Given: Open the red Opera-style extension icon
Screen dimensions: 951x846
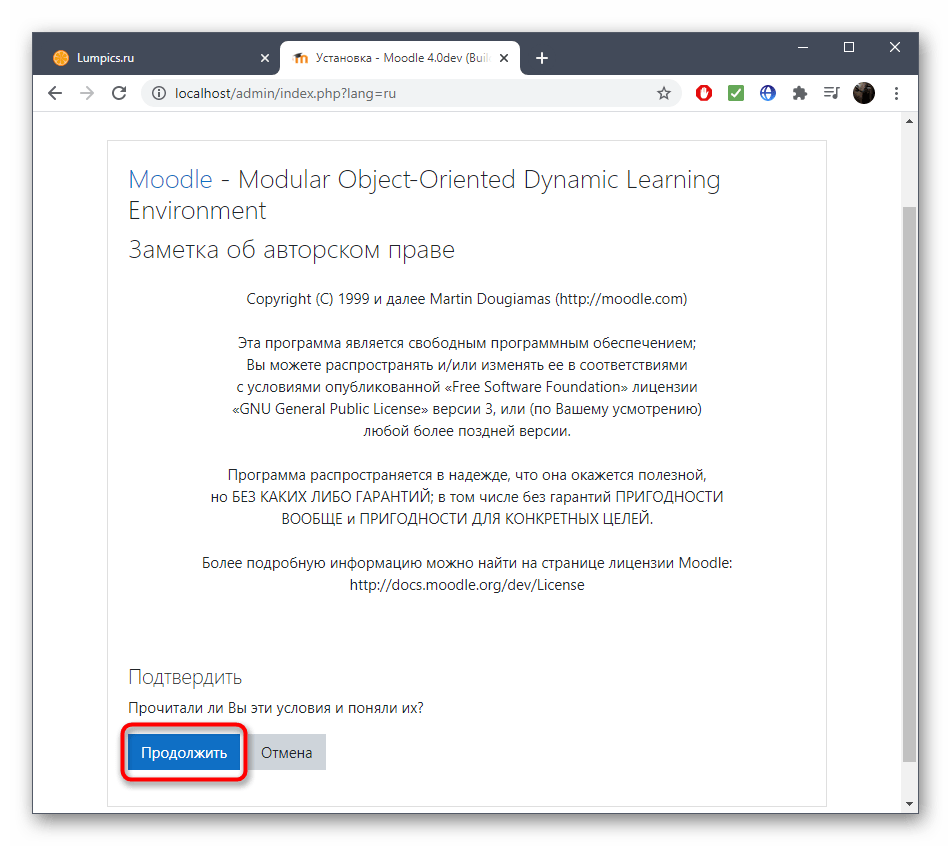Looking at the screenshot, I should [x=704, y=93].
